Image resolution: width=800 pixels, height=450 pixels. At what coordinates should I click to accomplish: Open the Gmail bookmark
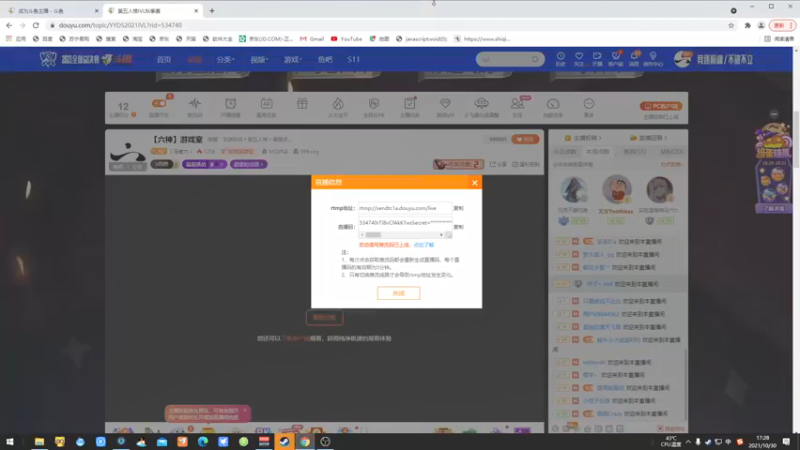[x=312, y=39]
